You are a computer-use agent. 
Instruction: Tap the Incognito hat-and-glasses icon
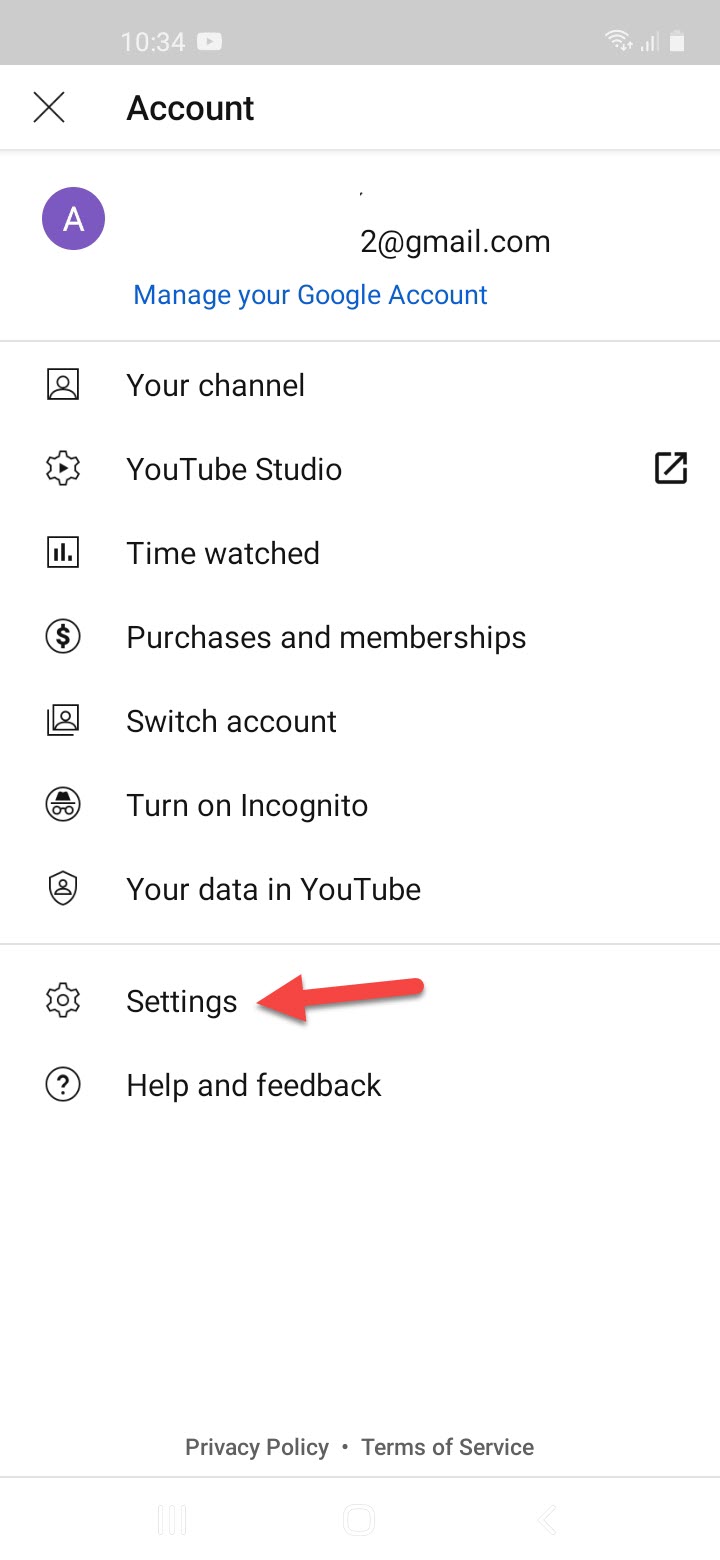(63, 805)
